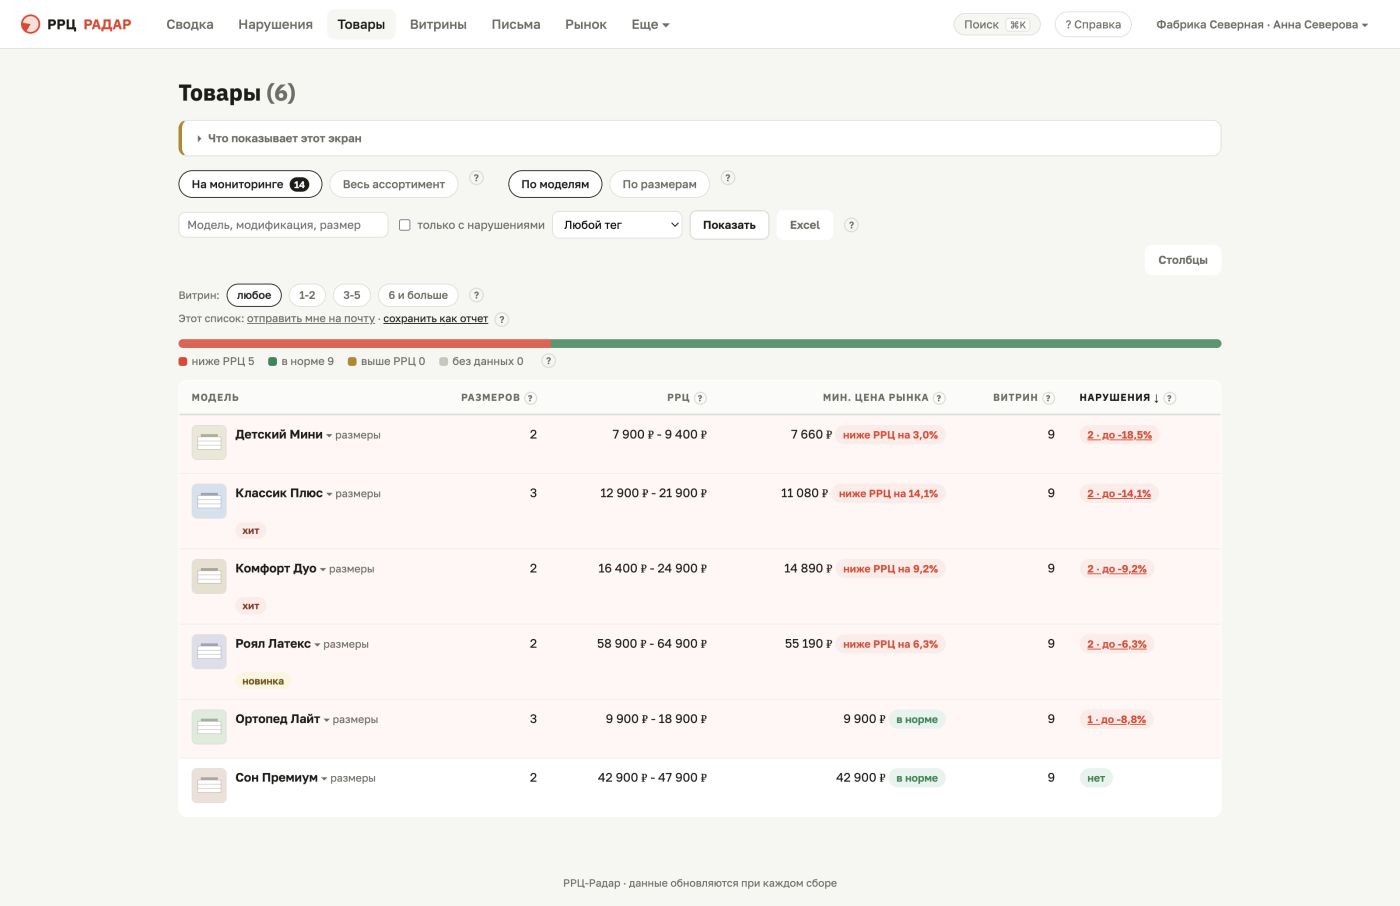Image resolution: width=1400 pixels, height=906 pixels.
Task: Open Нарушения tab
Action: click(275, 24)
